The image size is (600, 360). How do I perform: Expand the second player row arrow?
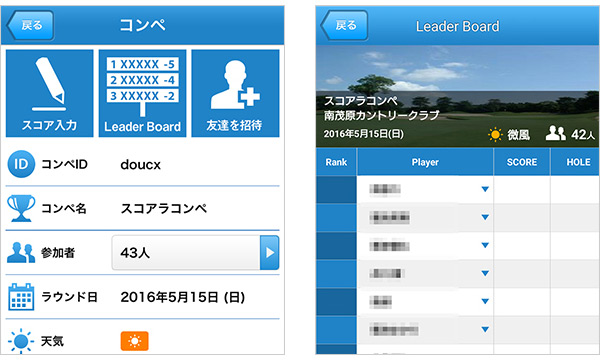coord(485,217)
